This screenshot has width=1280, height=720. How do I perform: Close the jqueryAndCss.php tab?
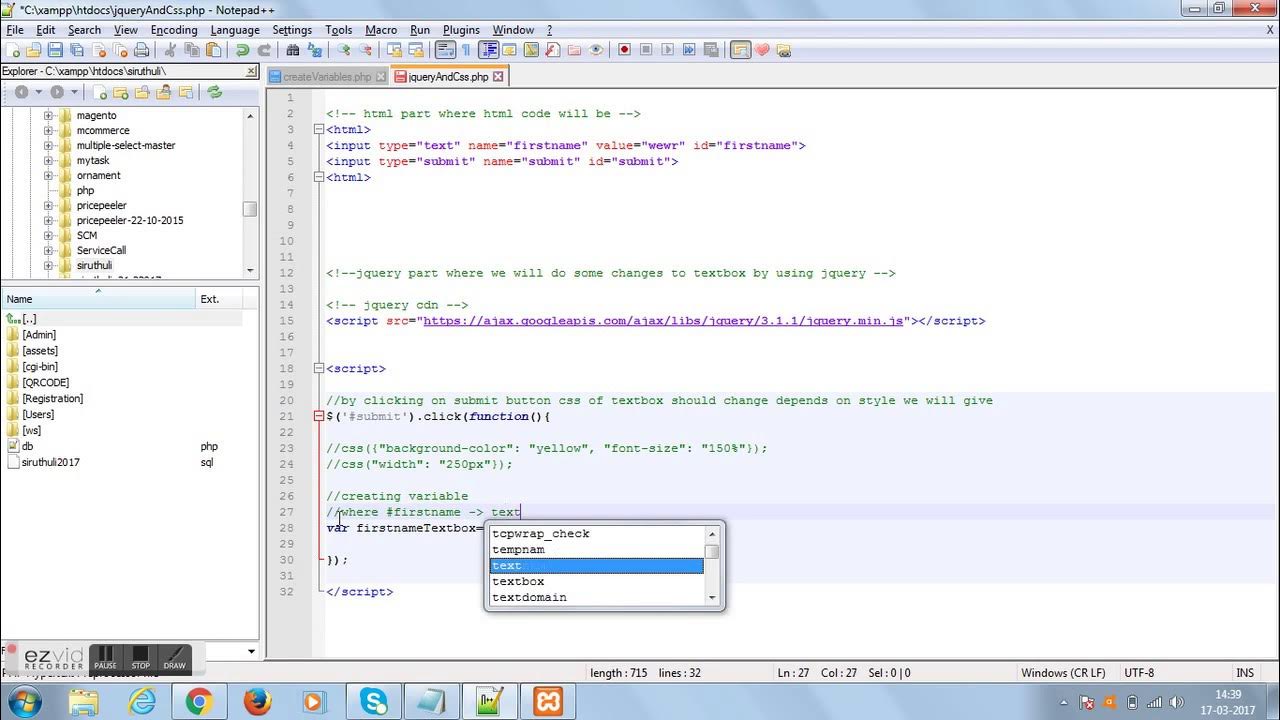coord(498,77)
